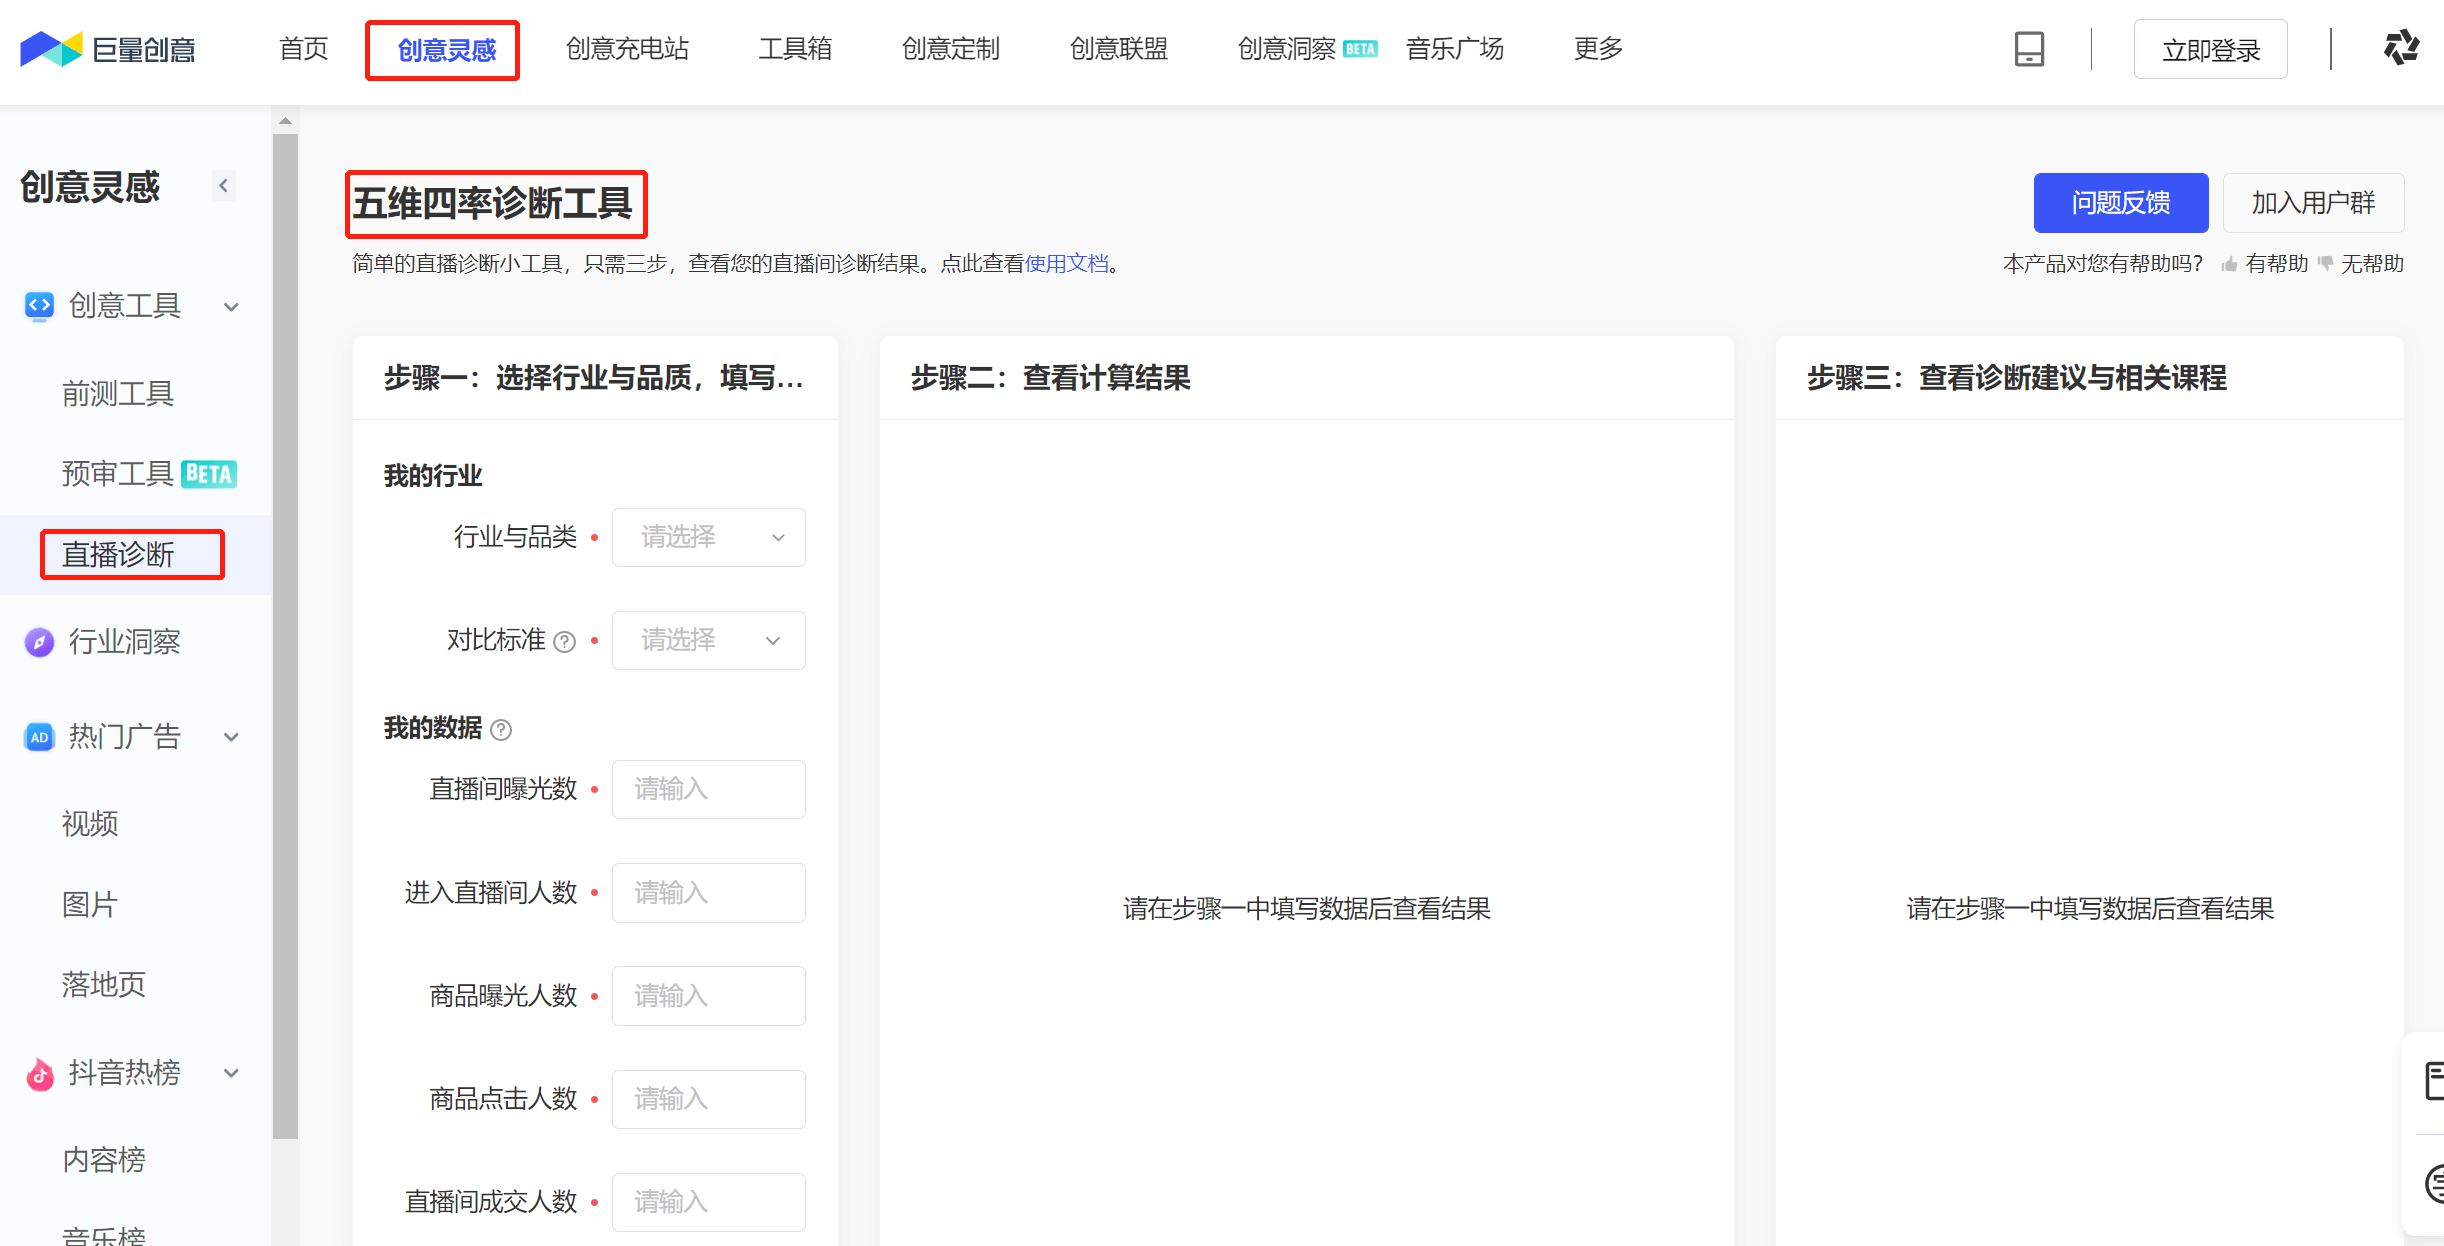Click the 无帮助 feedback text

[x=2372, y=264]
